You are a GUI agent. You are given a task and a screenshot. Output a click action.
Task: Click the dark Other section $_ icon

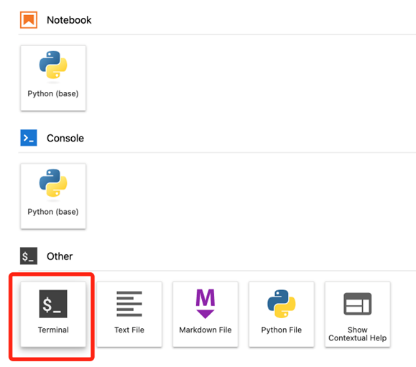tap(28, 256)
